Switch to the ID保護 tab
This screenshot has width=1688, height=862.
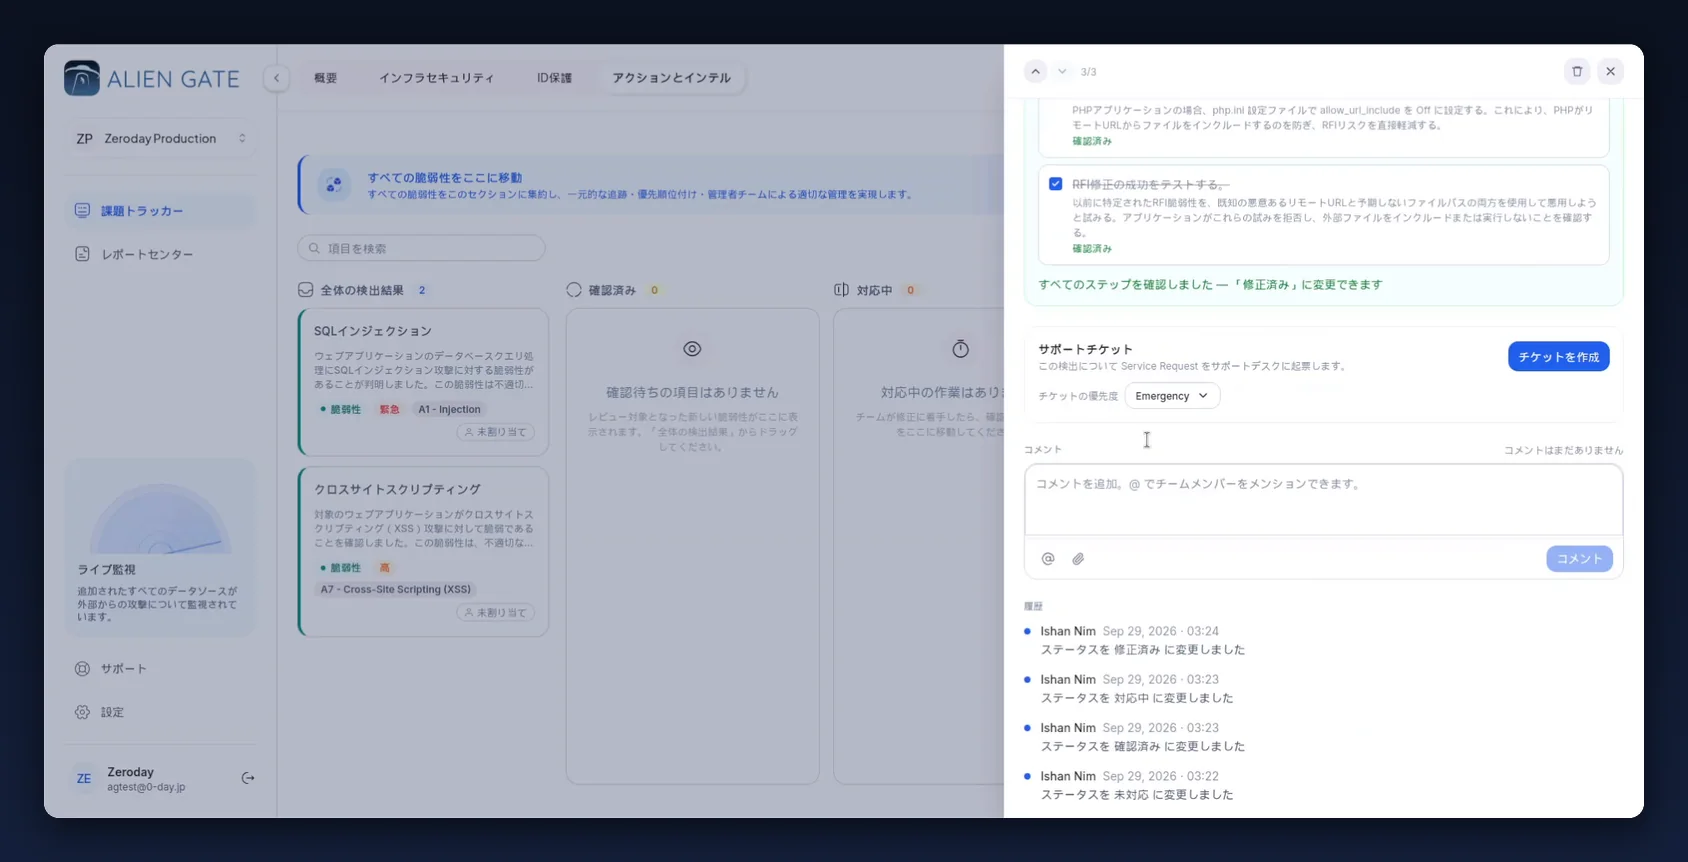click(x=554, y=78)
